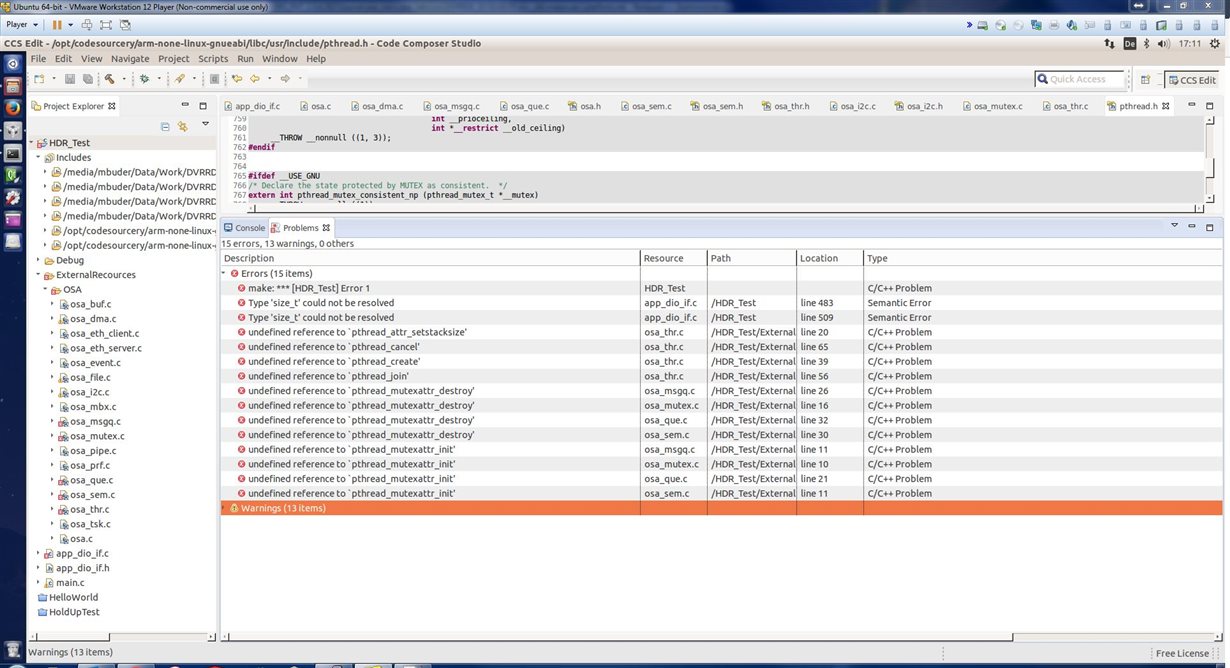Click the Free License status text
The image size is (1230, 668).
pyautogui.click(x=1185, y=652)
